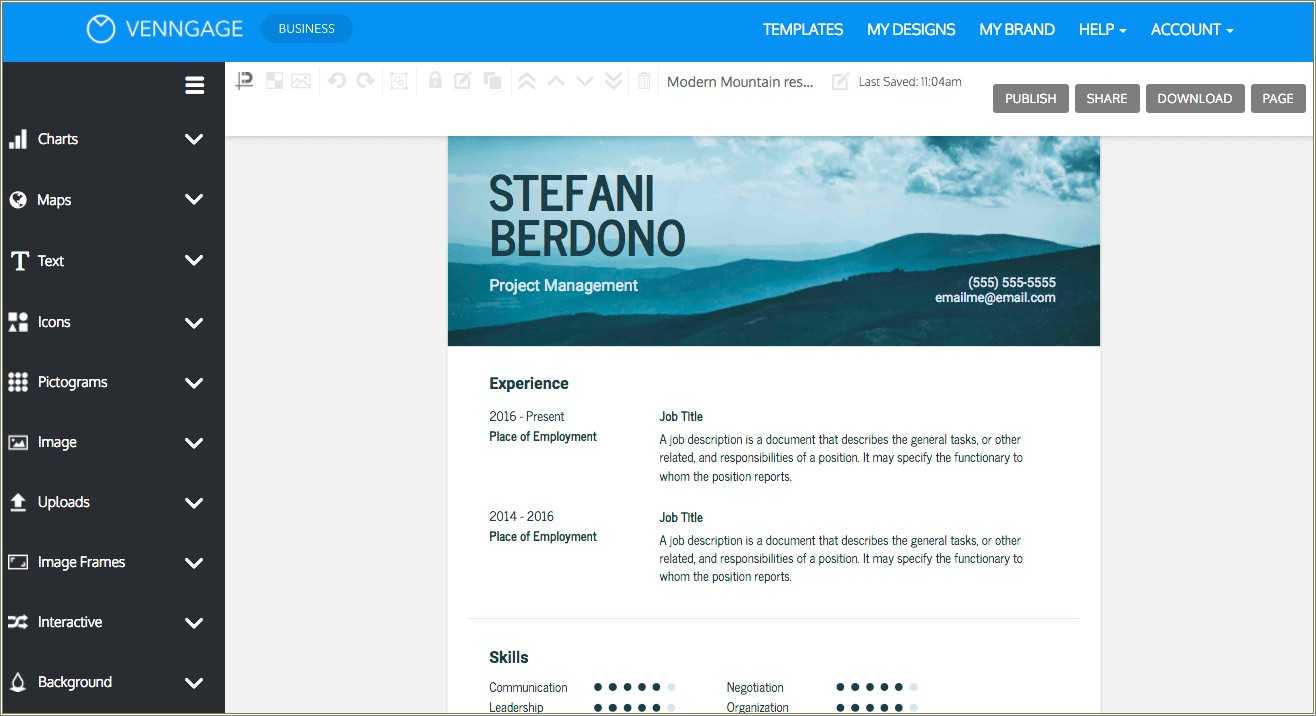The image size is (1316, 716).
Task: Go to MY DESIGNS
Action: [x=911, y=30]
